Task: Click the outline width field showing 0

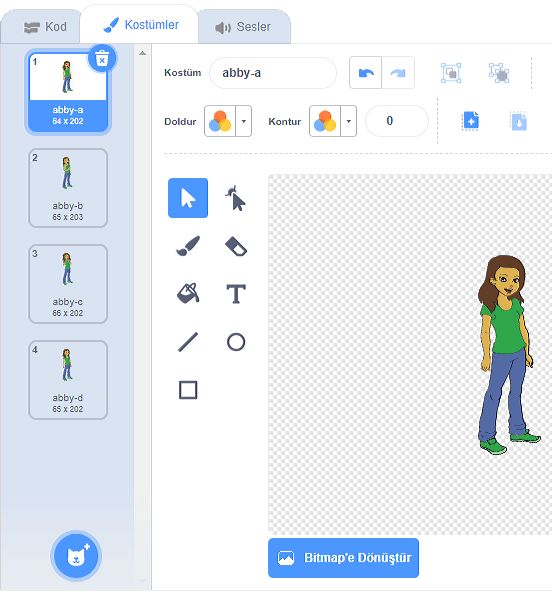Action: [x=397, y=121]
